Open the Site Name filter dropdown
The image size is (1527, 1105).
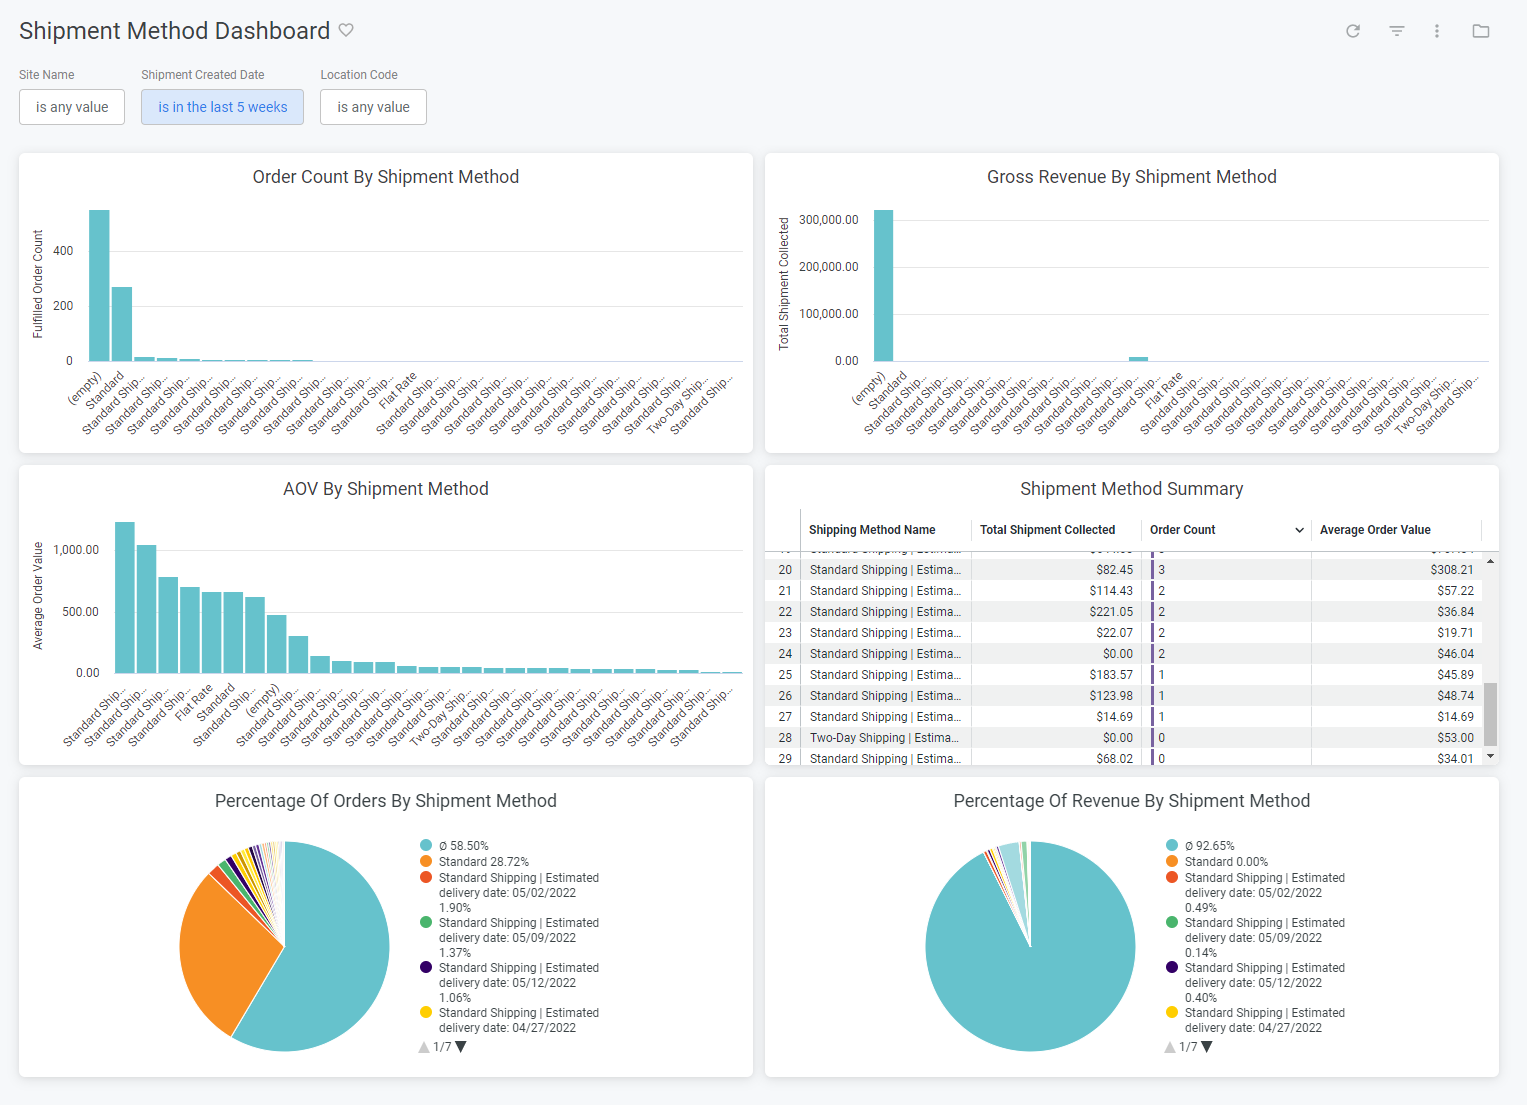71,107
